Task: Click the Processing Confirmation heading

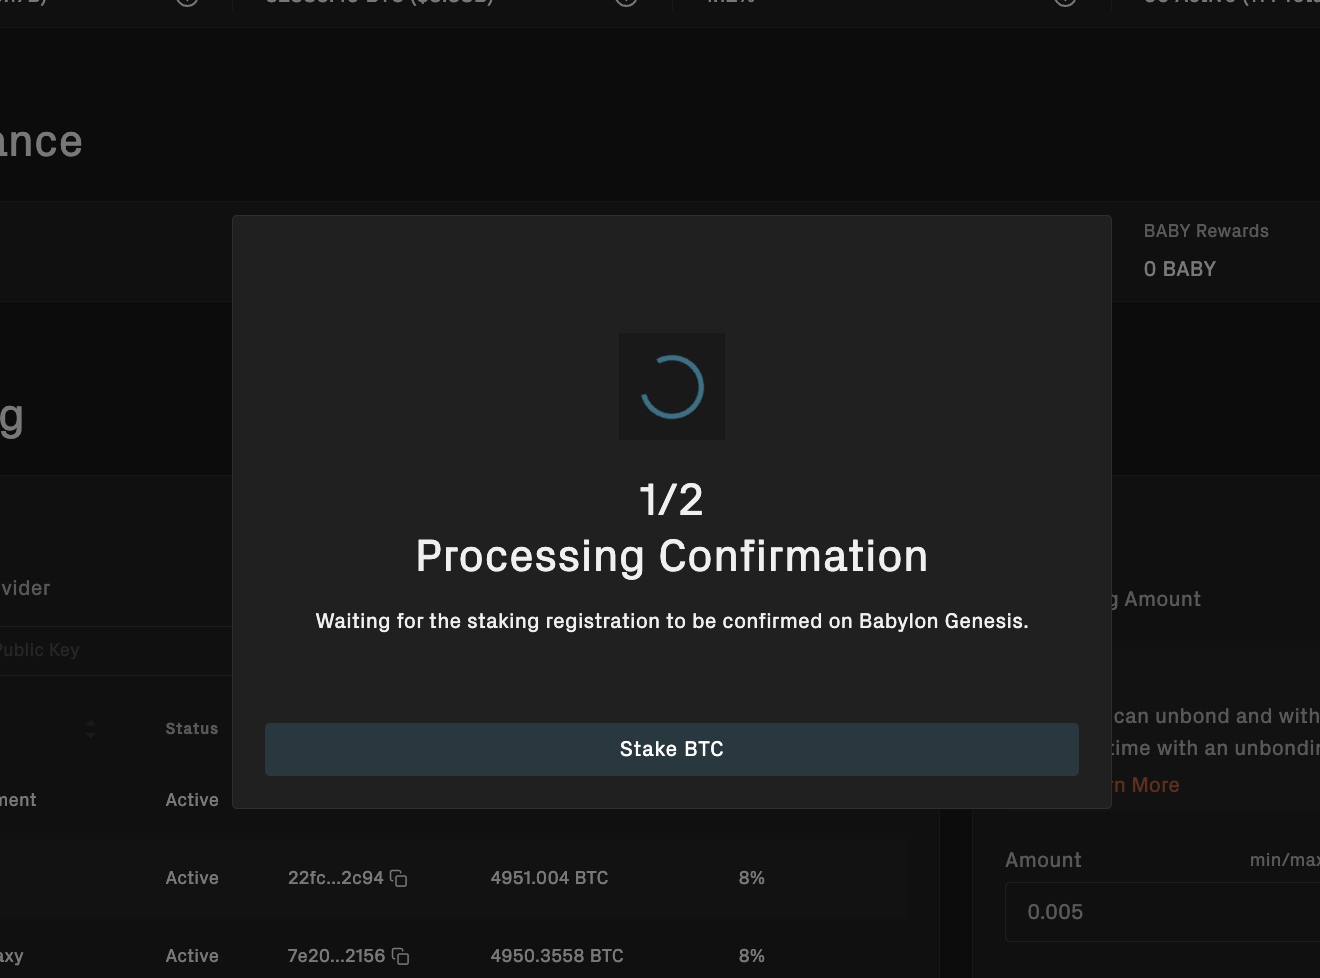Action: point(672,556)
